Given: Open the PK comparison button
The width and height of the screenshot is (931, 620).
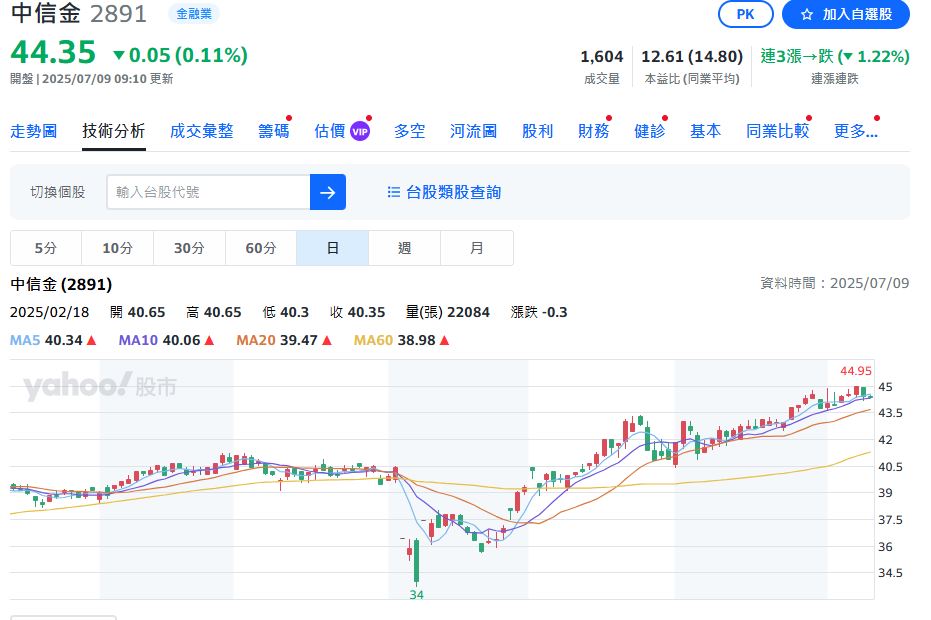Looking at the screenshot, I should point(745,14).
